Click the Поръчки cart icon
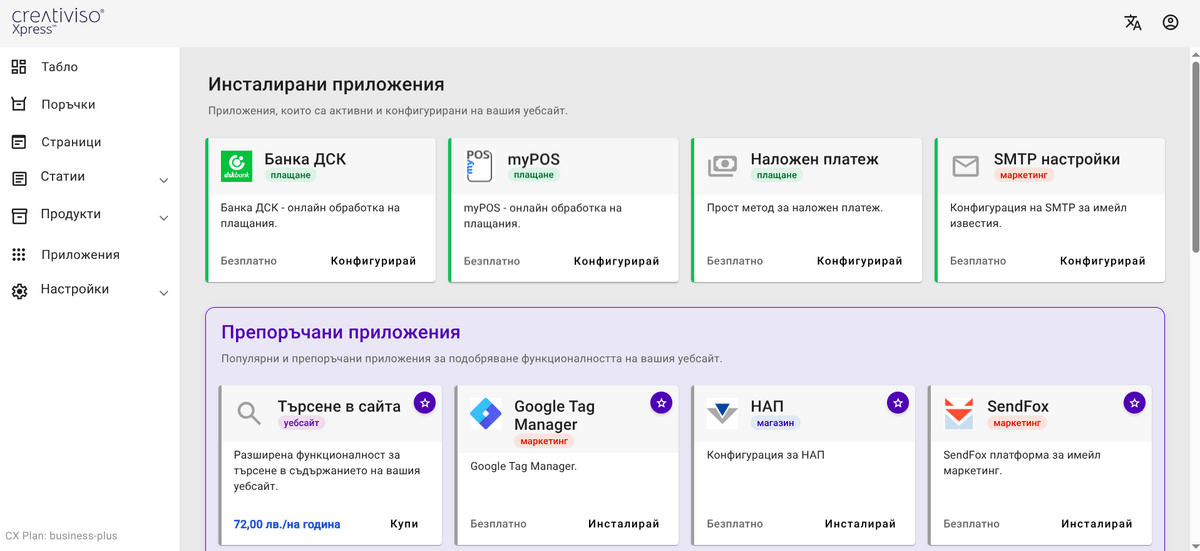The width and height of the screenshot is (1200, 551). [19, 104]
